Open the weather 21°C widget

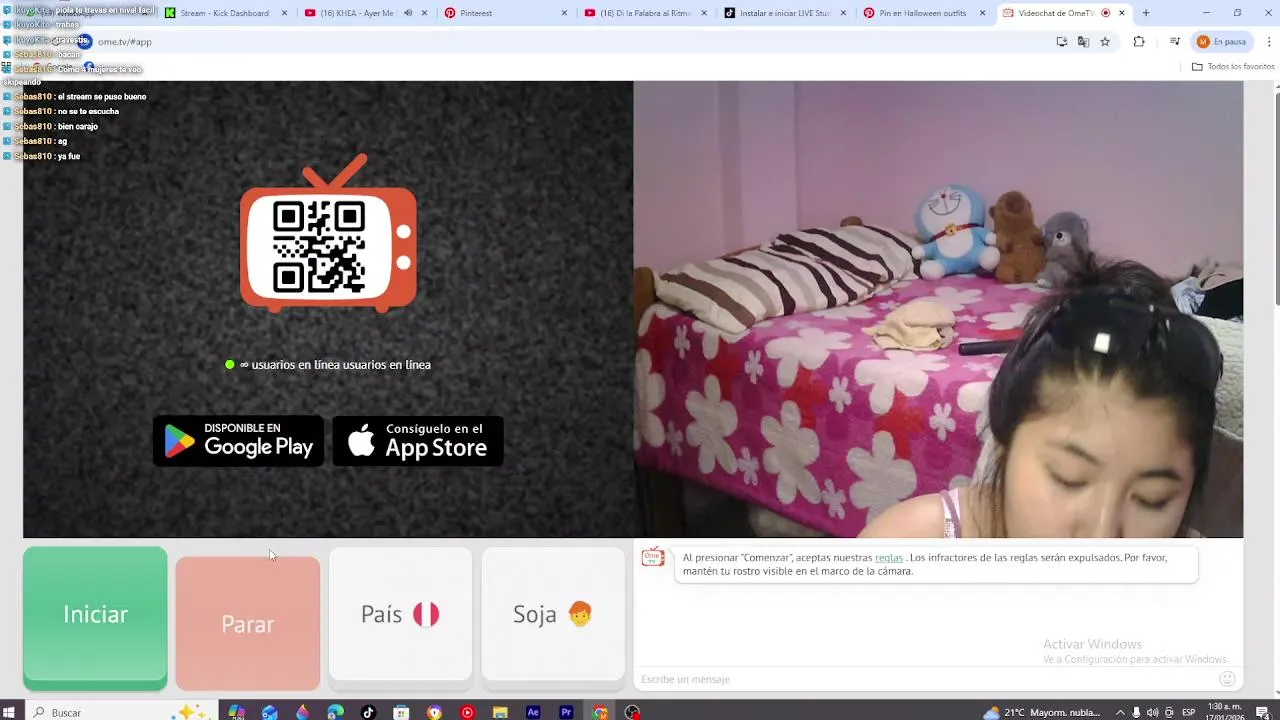pyautogui.click(x=1041, y=712)
